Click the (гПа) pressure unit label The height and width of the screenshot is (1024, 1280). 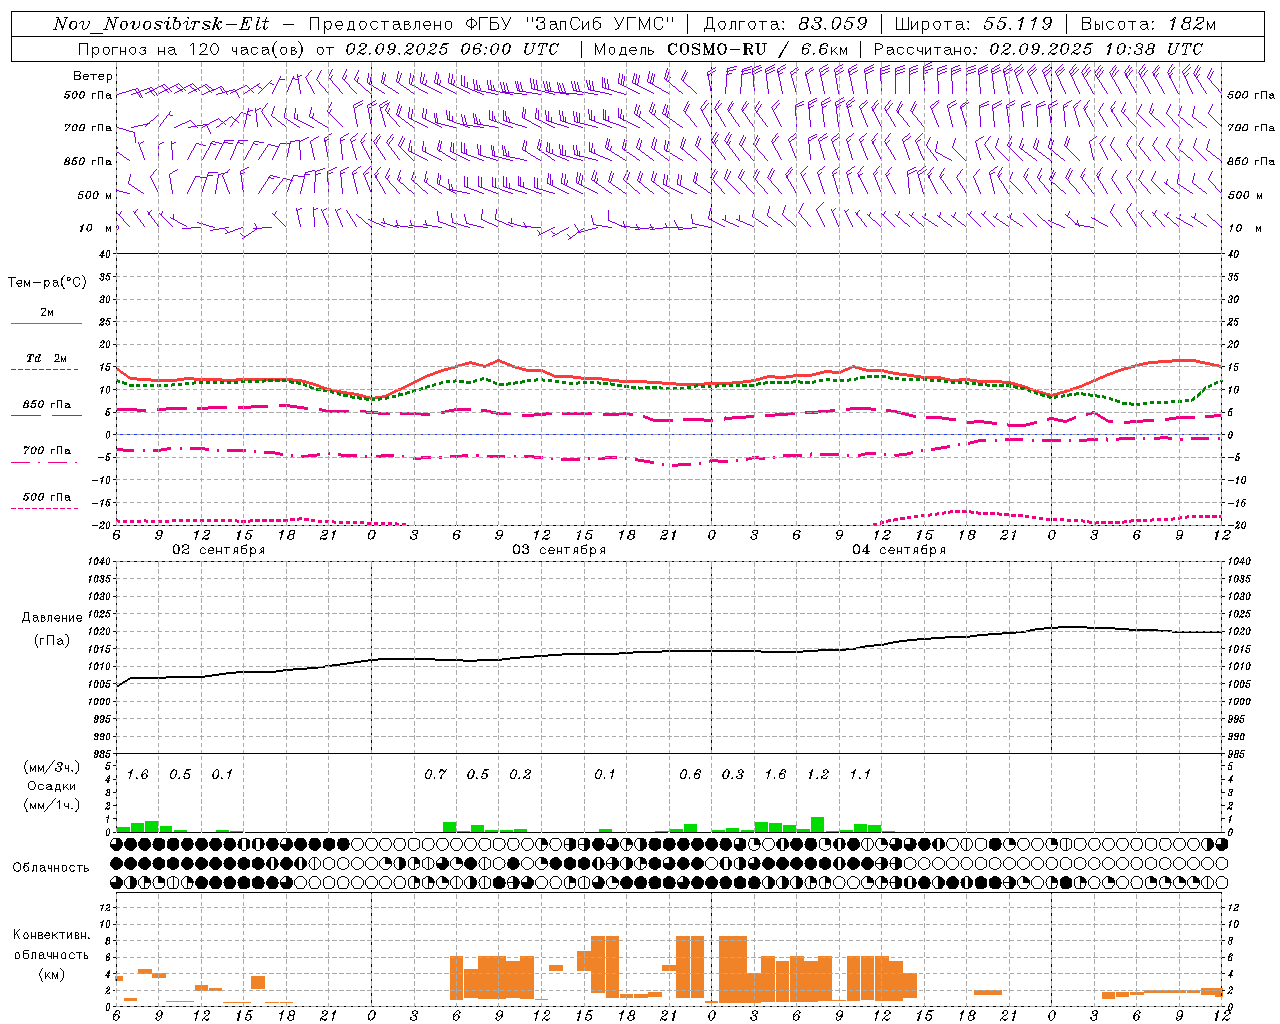tap(52, 640)
